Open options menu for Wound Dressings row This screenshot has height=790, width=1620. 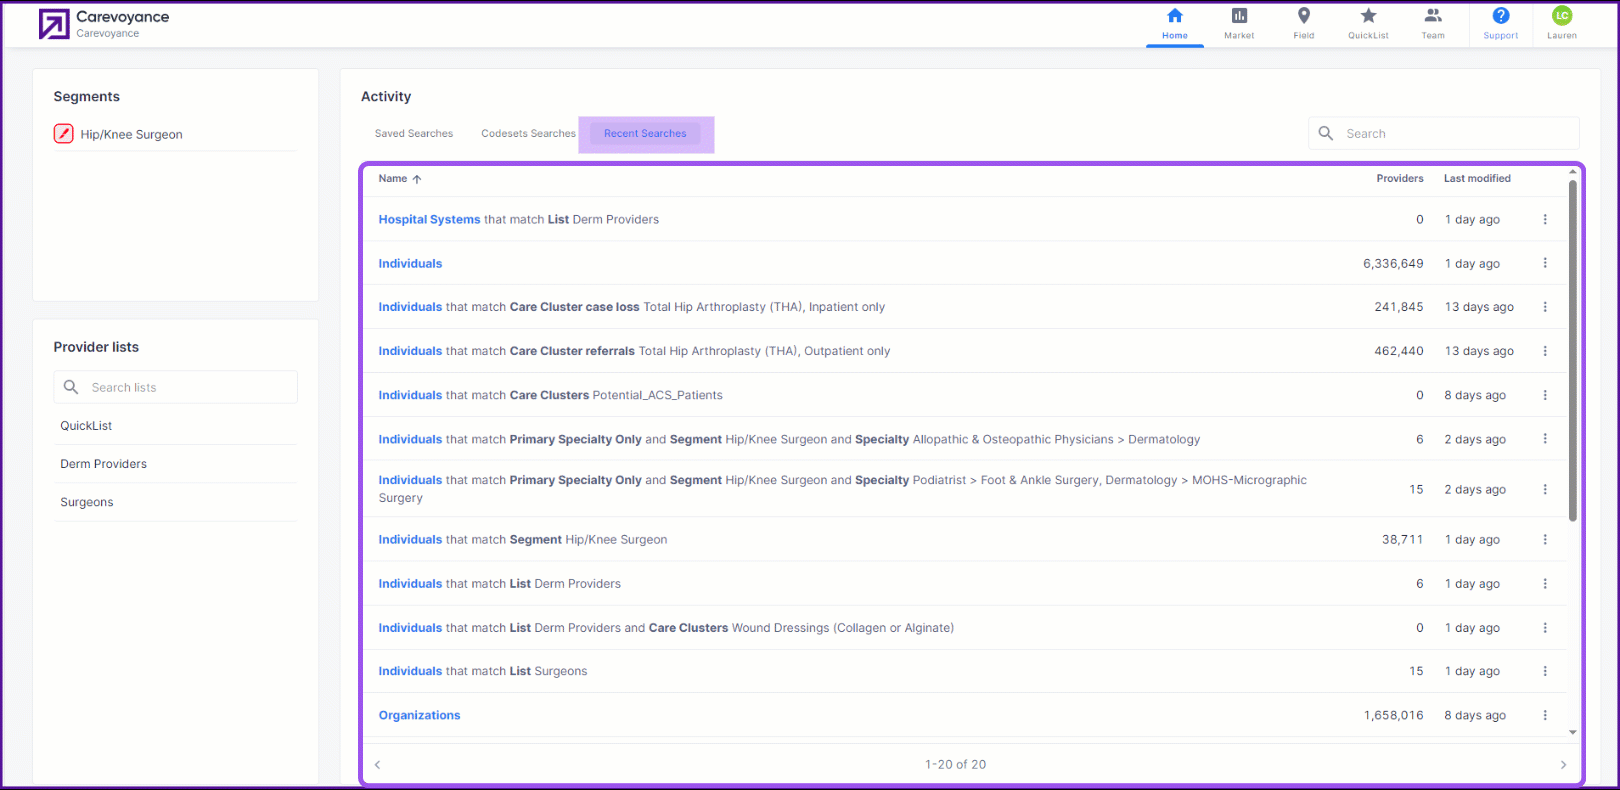(x=1545, y=628)
